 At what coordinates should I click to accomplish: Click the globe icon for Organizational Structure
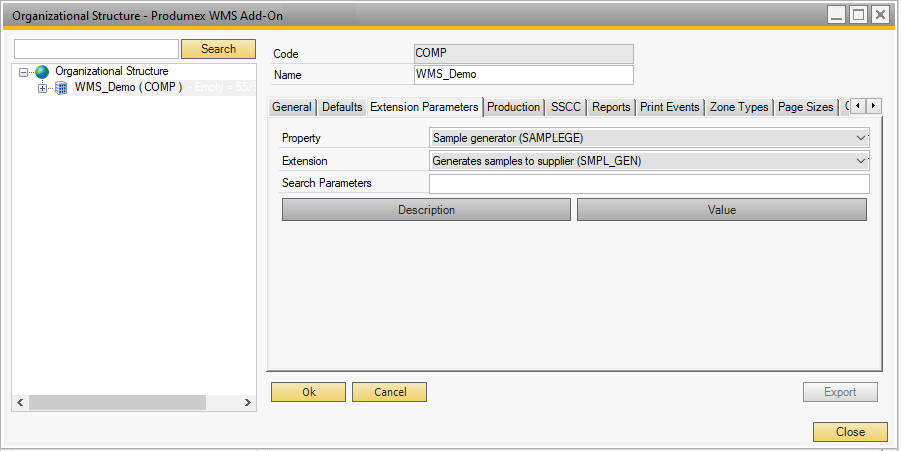point(42,72)
